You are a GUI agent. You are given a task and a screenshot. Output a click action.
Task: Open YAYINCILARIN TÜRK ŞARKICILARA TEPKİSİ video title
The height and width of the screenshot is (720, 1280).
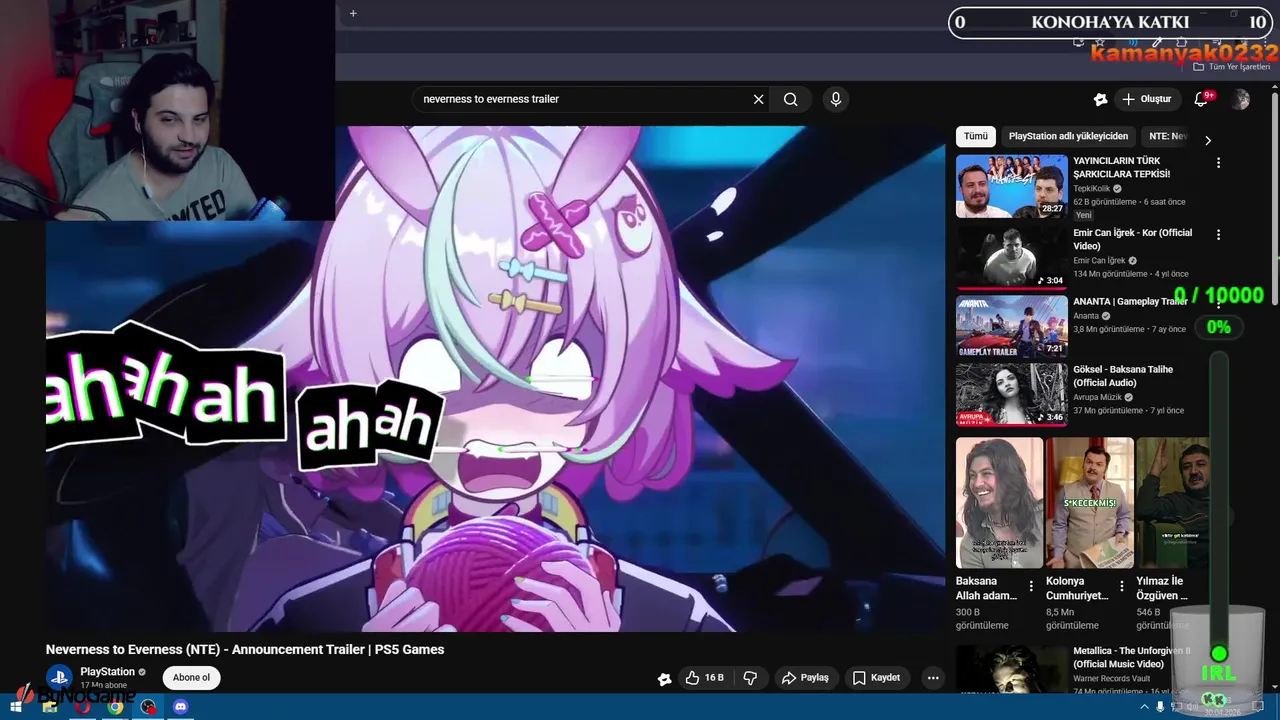tap(1122, 167)
